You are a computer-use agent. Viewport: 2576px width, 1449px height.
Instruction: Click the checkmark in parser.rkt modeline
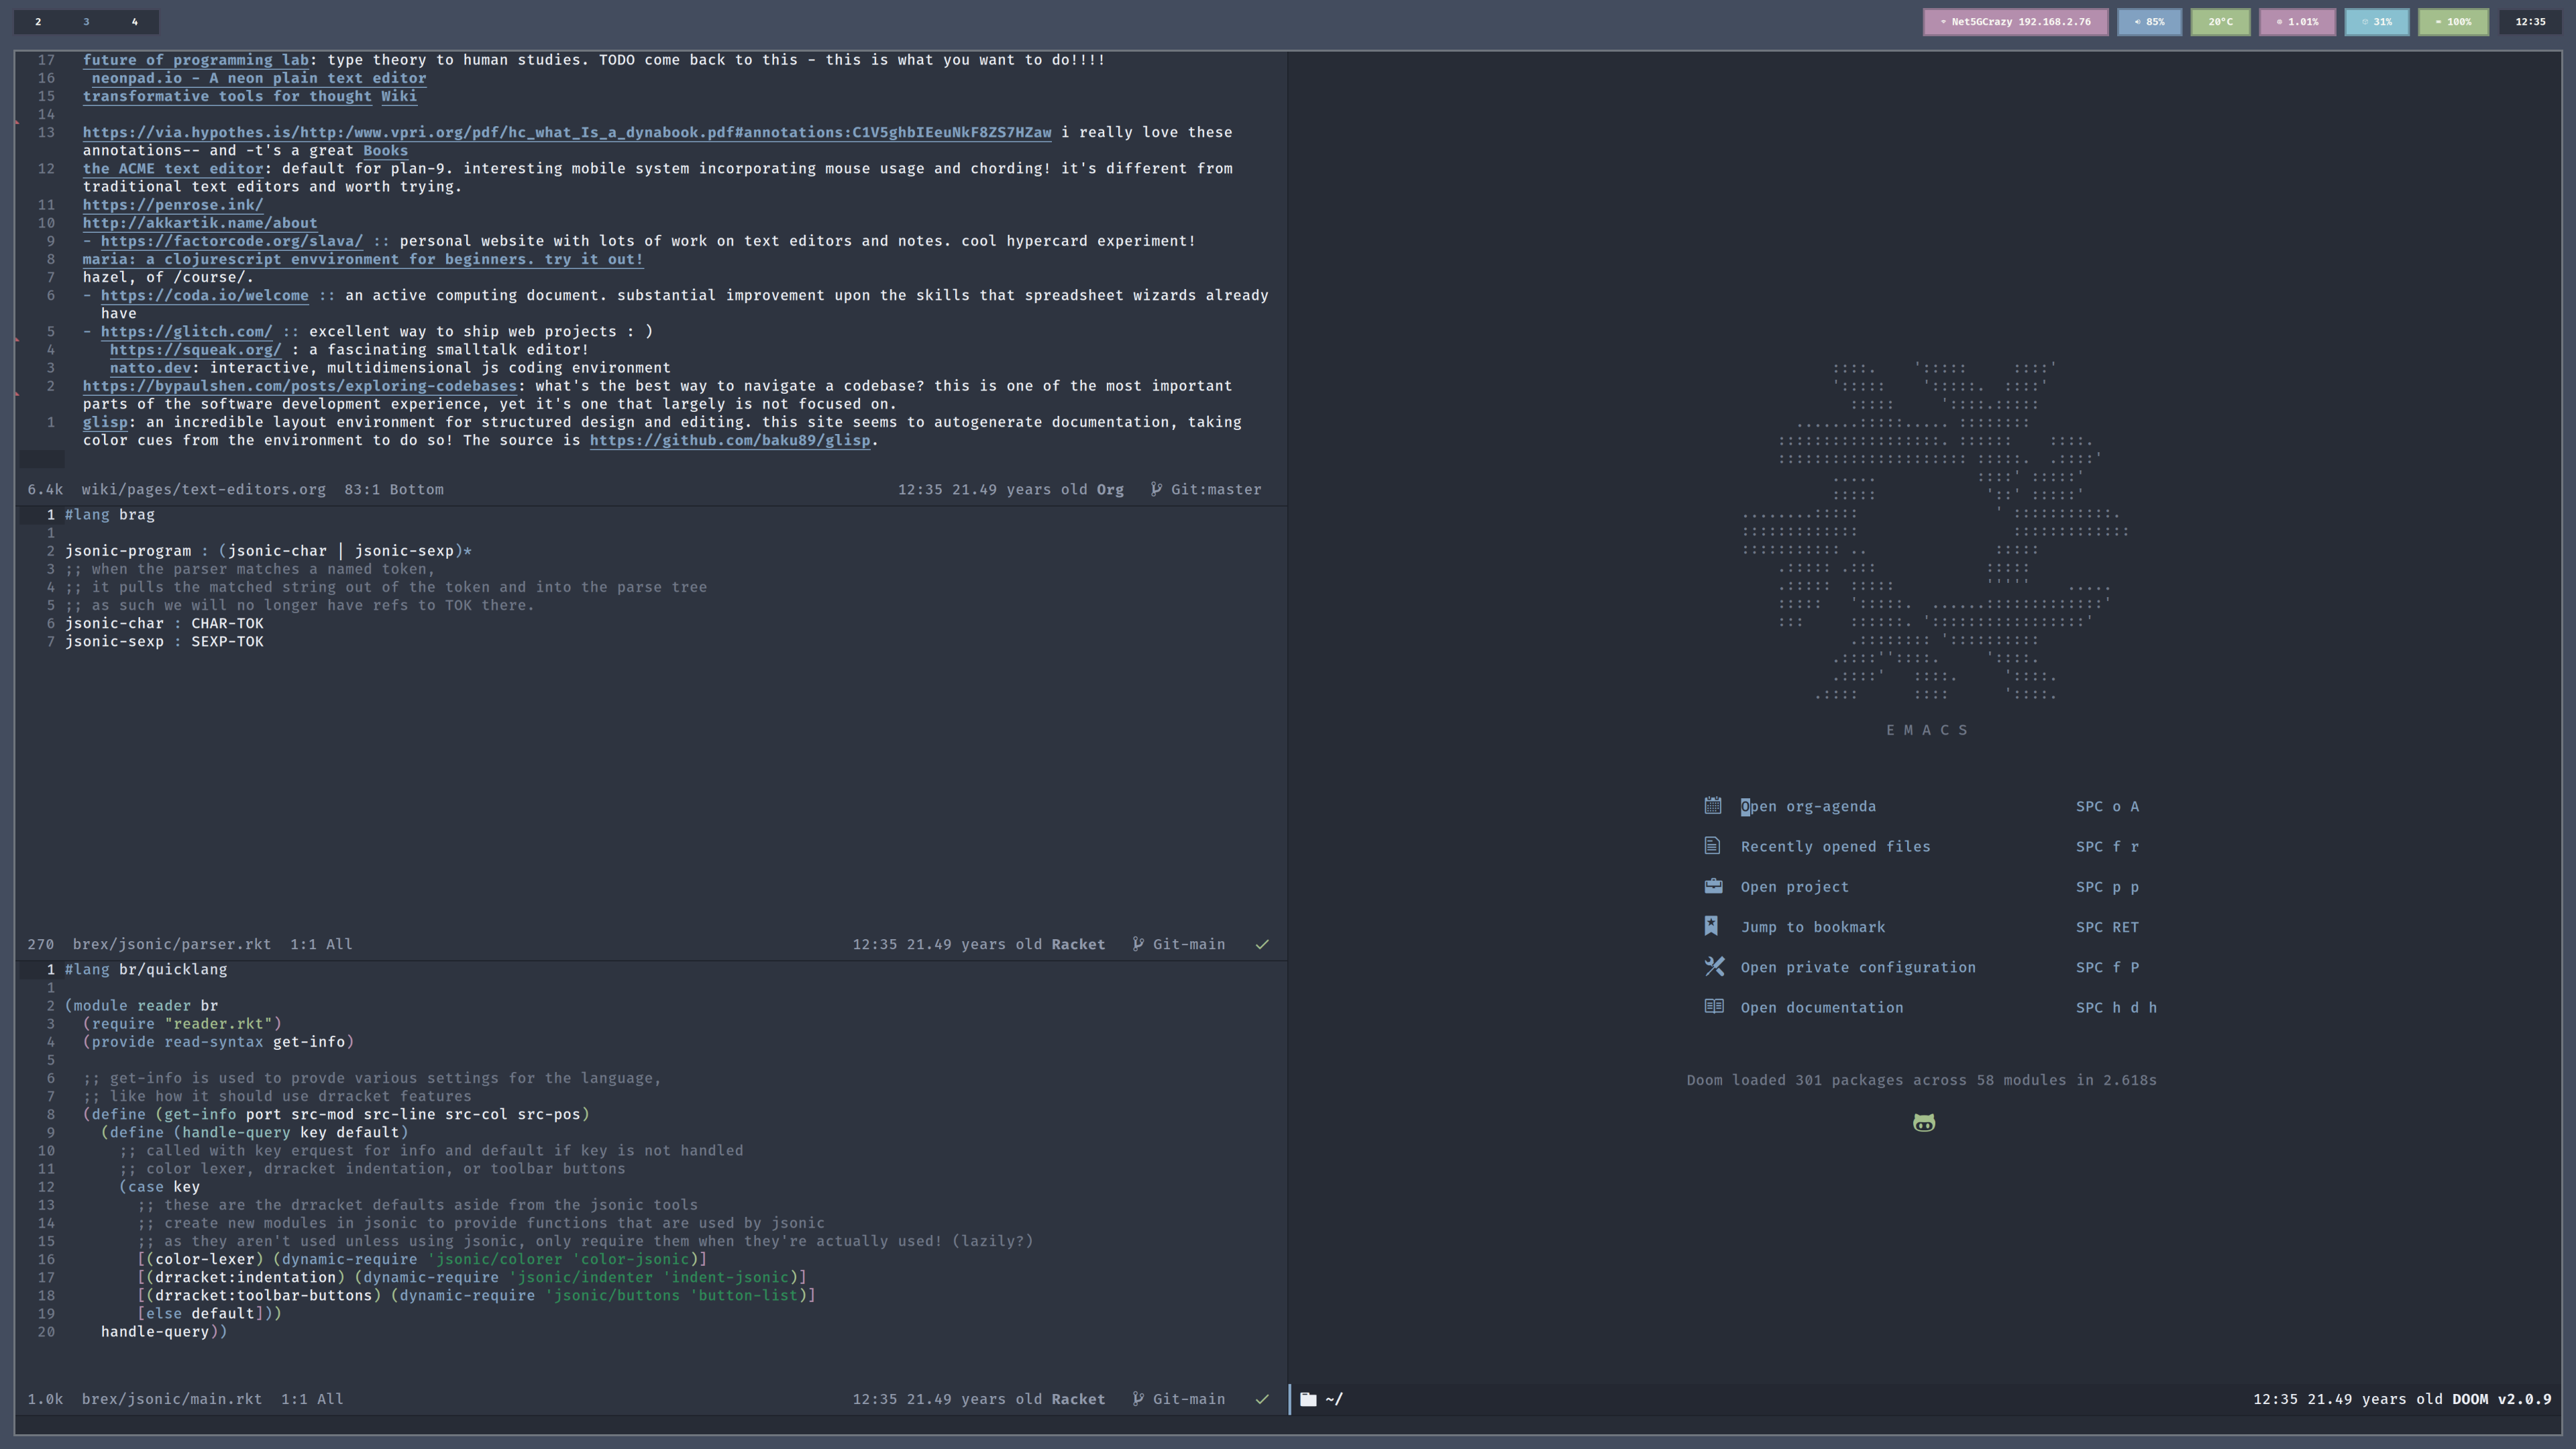point(1262,944)
